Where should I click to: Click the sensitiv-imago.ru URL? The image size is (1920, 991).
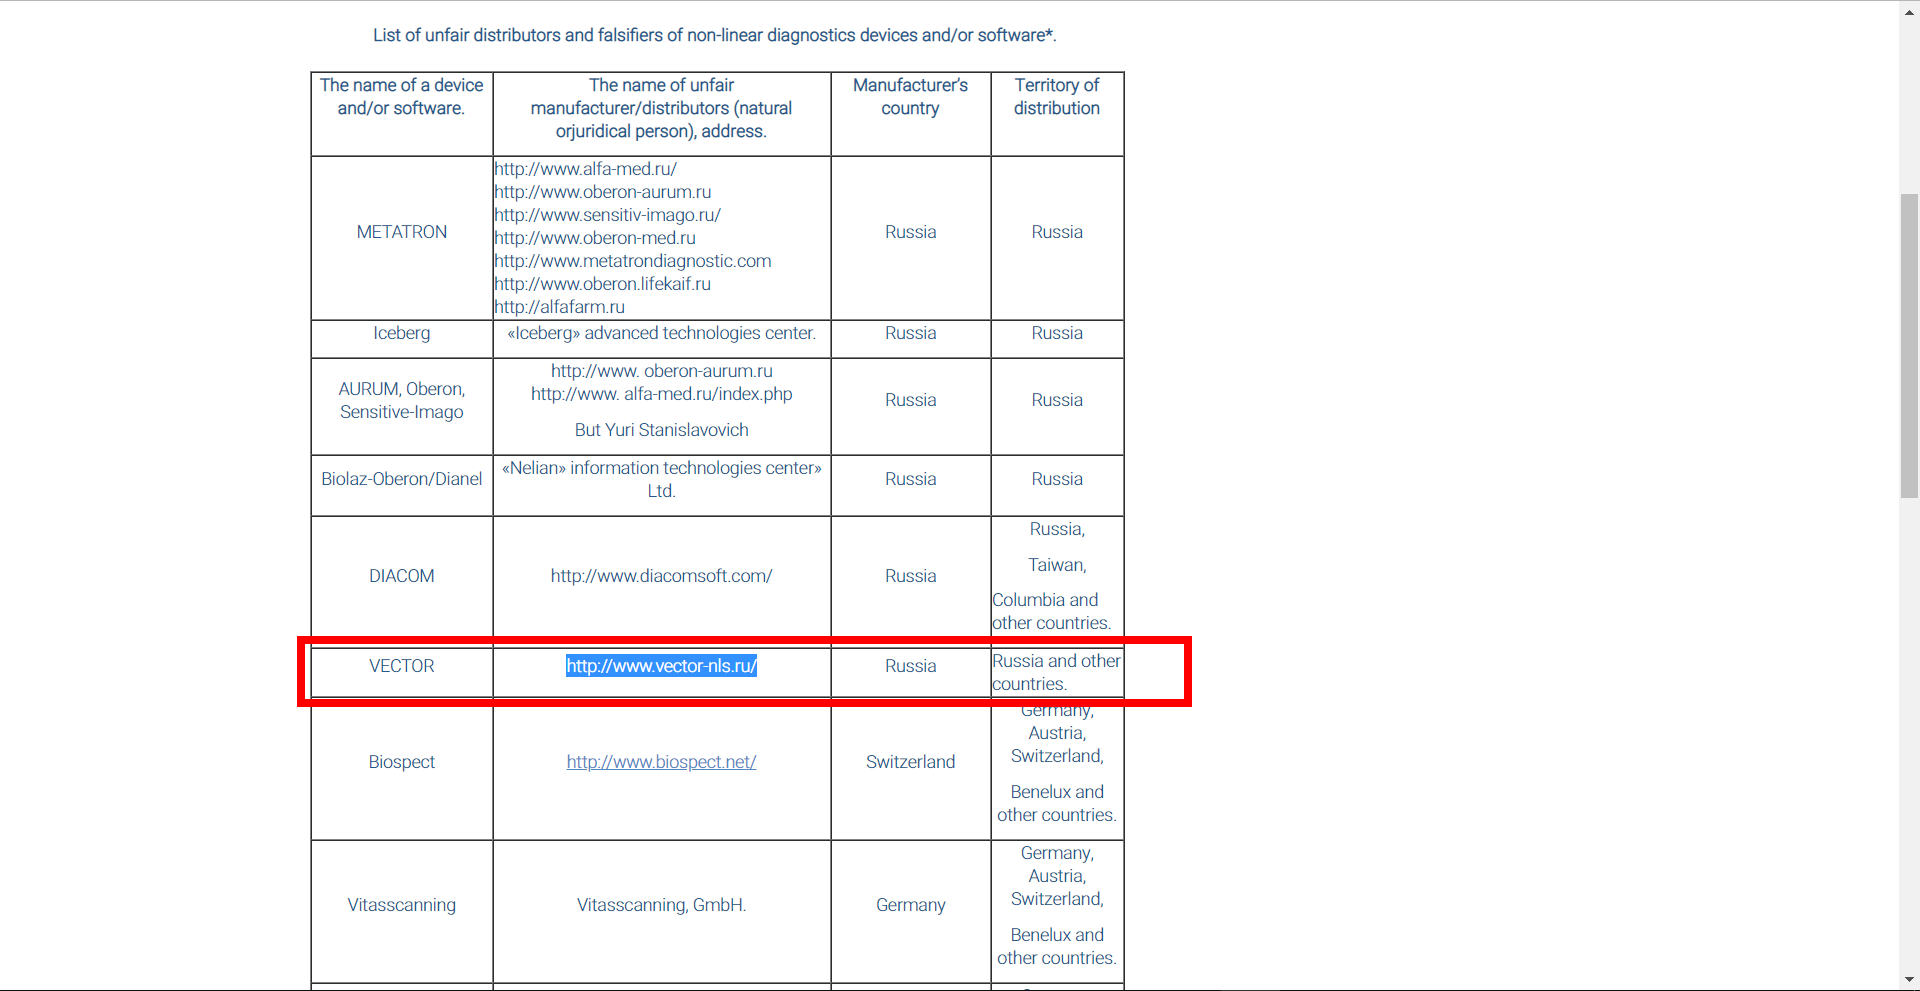(607, 215)
